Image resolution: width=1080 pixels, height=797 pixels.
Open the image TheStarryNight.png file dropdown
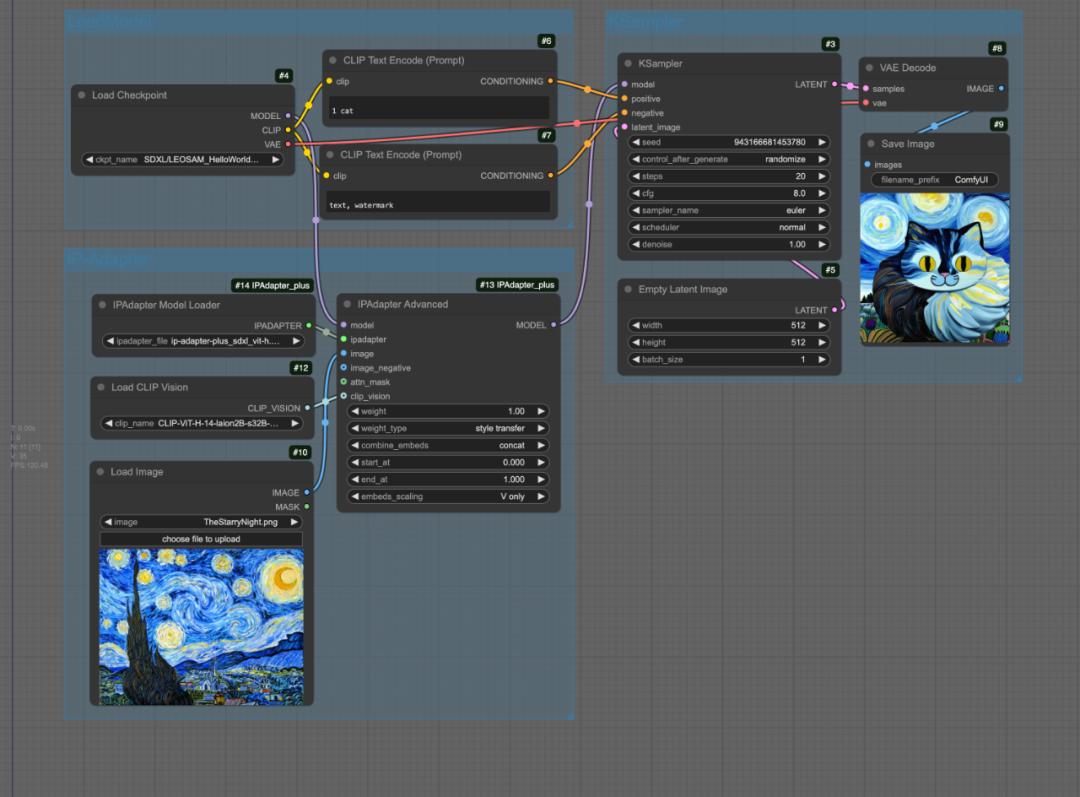pyautogui.click(x=201, y=522)
